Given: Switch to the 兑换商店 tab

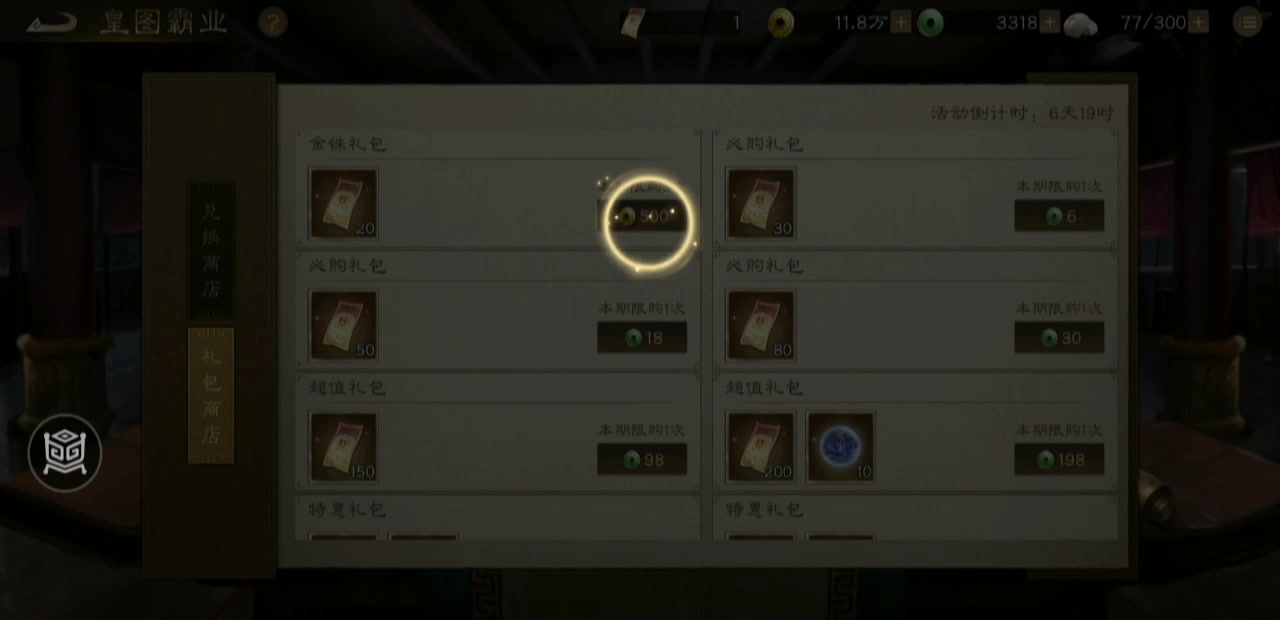Looking at the screenshot, I should pos(211,250).
